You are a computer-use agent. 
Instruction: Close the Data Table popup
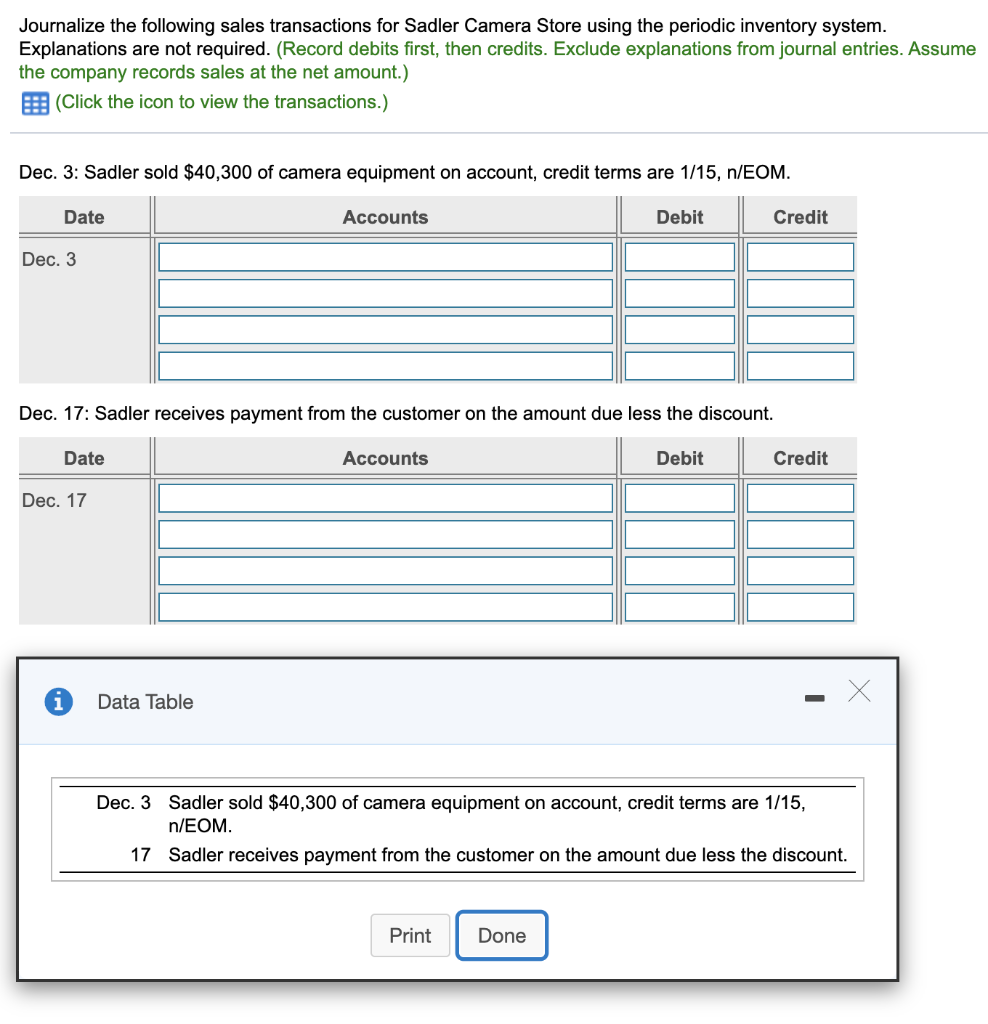point(858,691)
